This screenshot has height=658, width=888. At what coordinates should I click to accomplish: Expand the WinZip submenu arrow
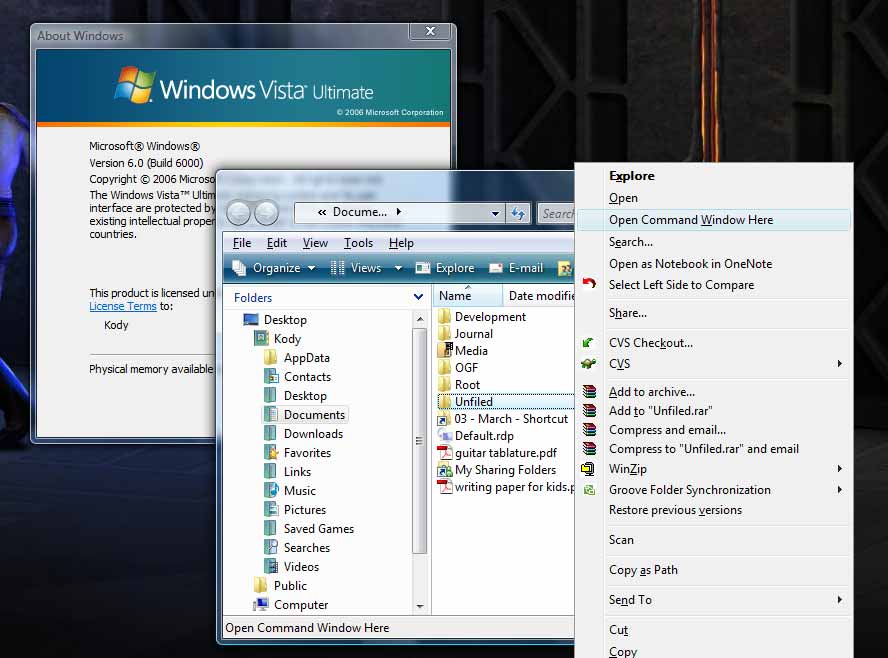(x=840, y=469)
